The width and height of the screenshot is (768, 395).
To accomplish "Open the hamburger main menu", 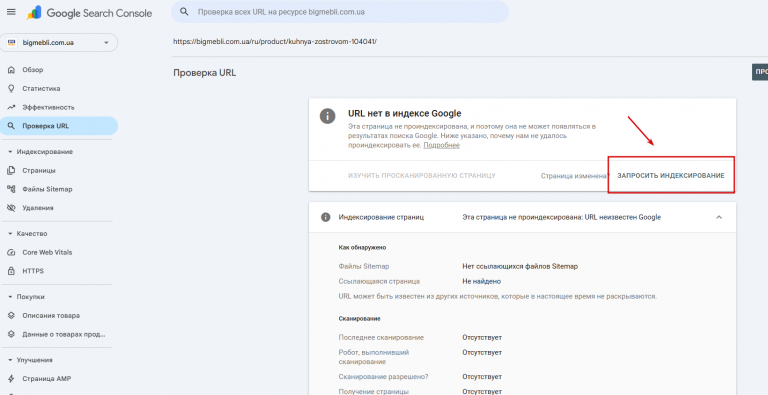I will (11, 12).
